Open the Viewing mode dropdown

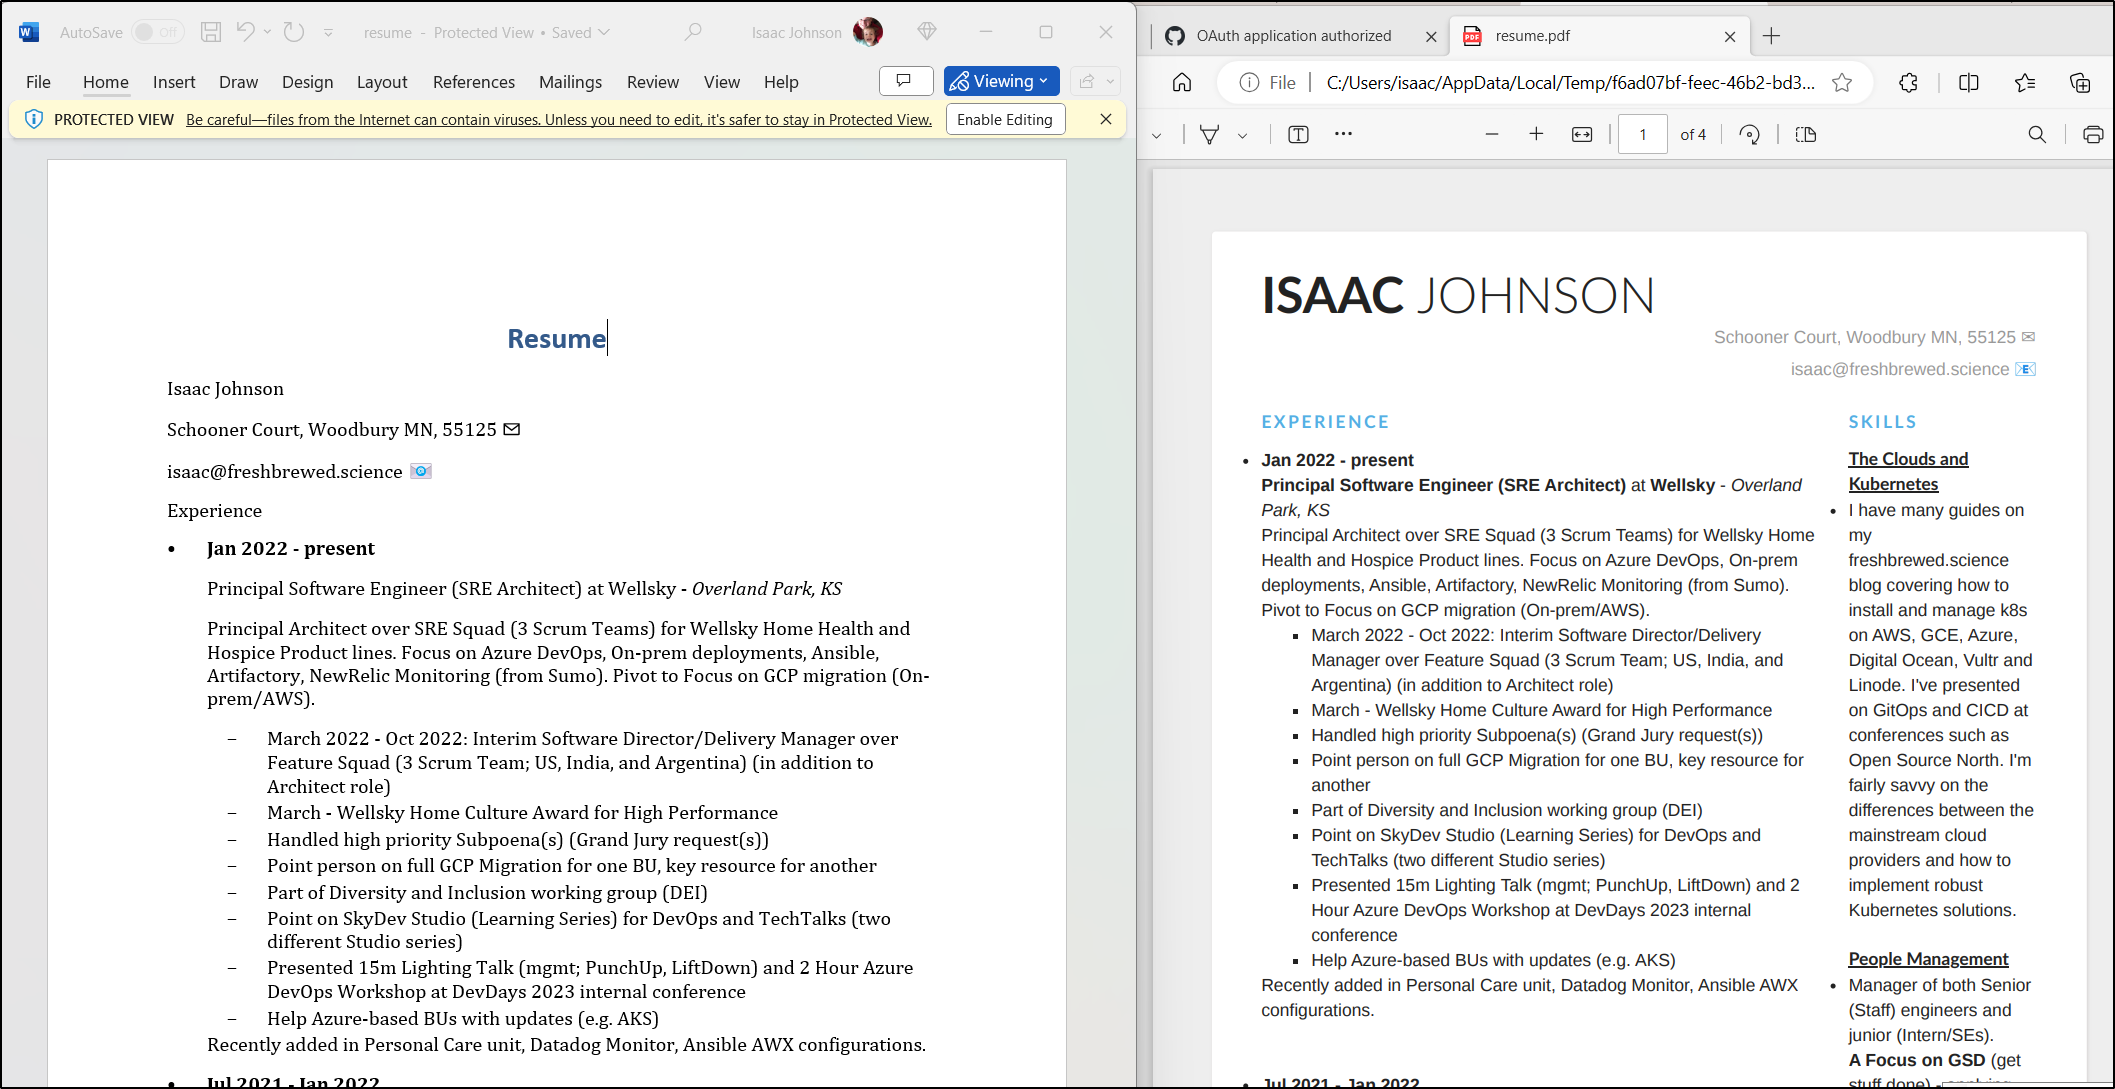(1001, 81)
